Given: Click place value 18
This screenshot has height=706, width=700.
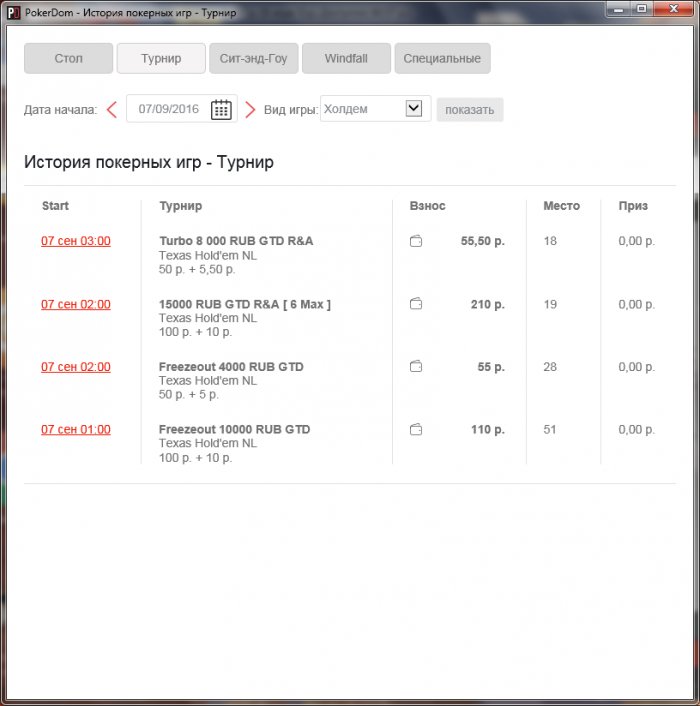Looking at the screenshot, I should [550, 241].
